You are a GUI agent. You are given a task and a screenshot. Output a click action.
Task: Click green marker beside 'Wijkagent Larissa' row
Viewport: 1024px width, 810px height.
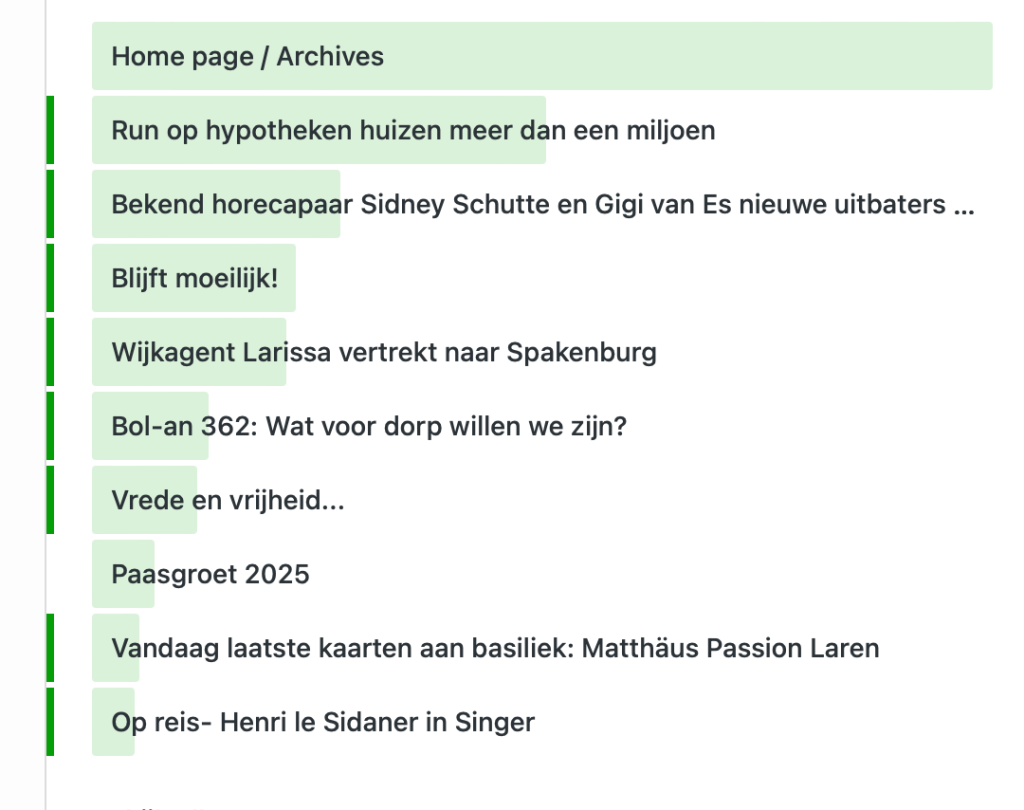point(50,352)
